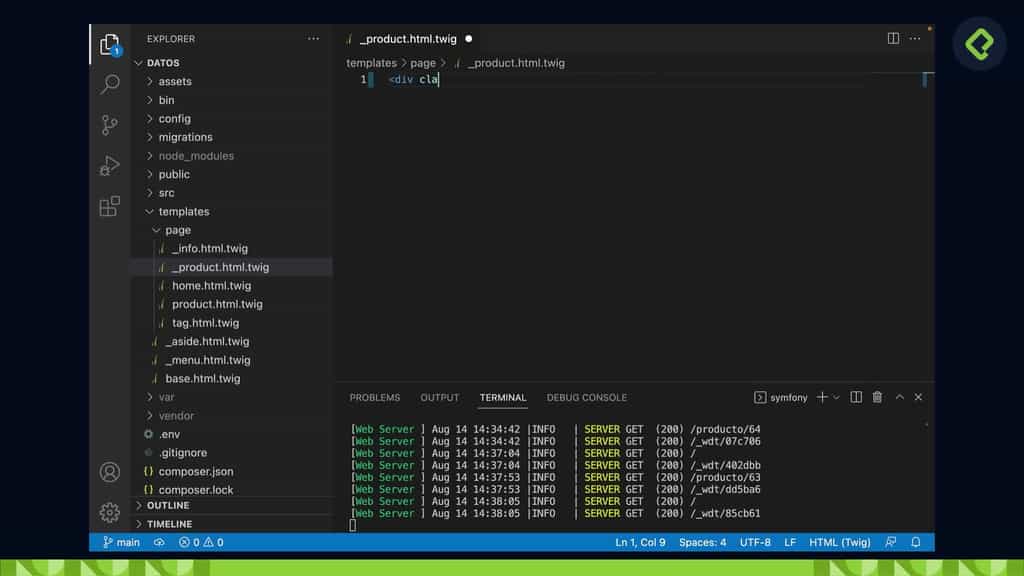Collapse the DATOS root folder
The height and width of the screenshot is (576, 1024).
(x=163, y=63)
